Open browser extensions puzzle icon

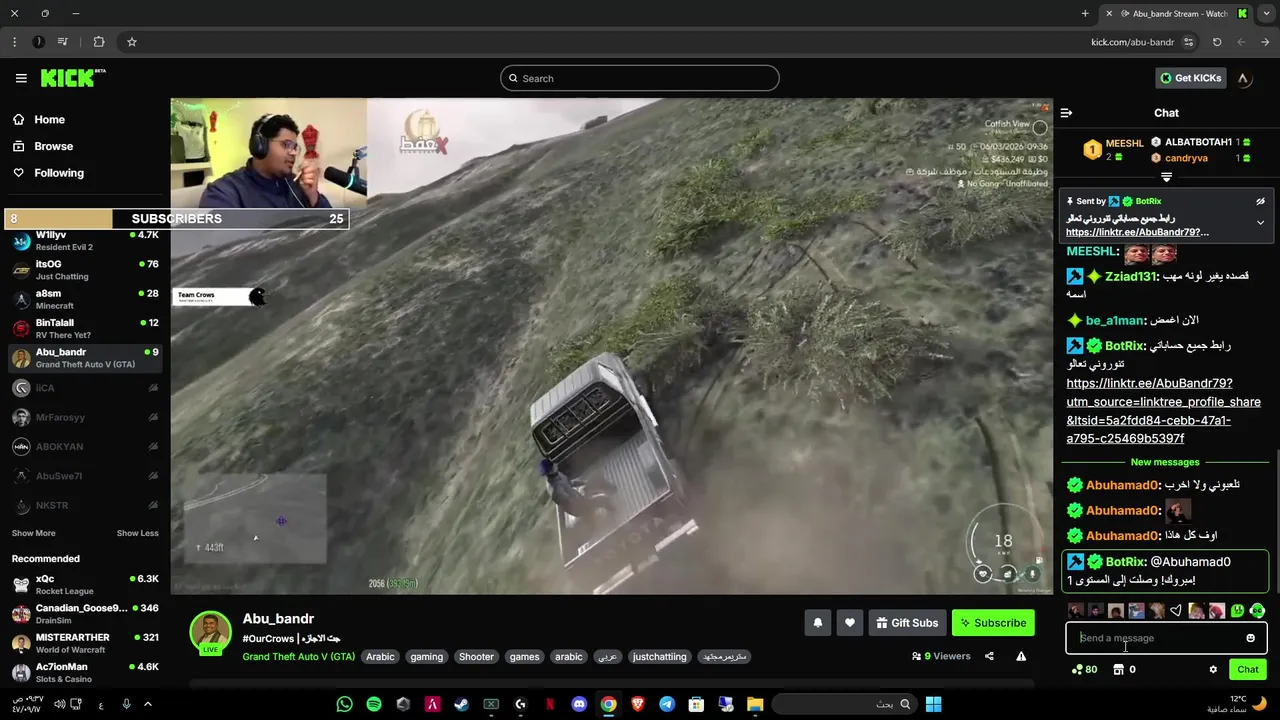click(x=98, y=42)
